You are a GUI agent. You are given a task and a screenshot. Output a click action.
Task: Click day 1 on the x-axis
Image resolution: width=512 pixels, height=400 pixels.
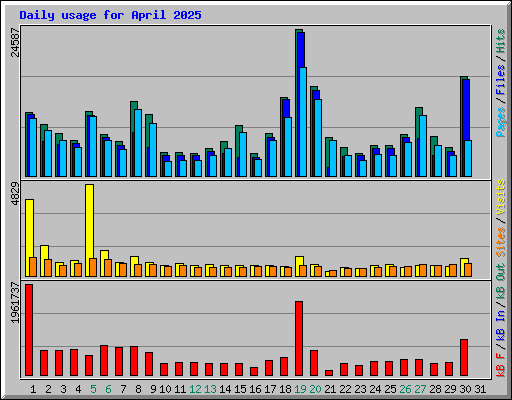[33, 389]
